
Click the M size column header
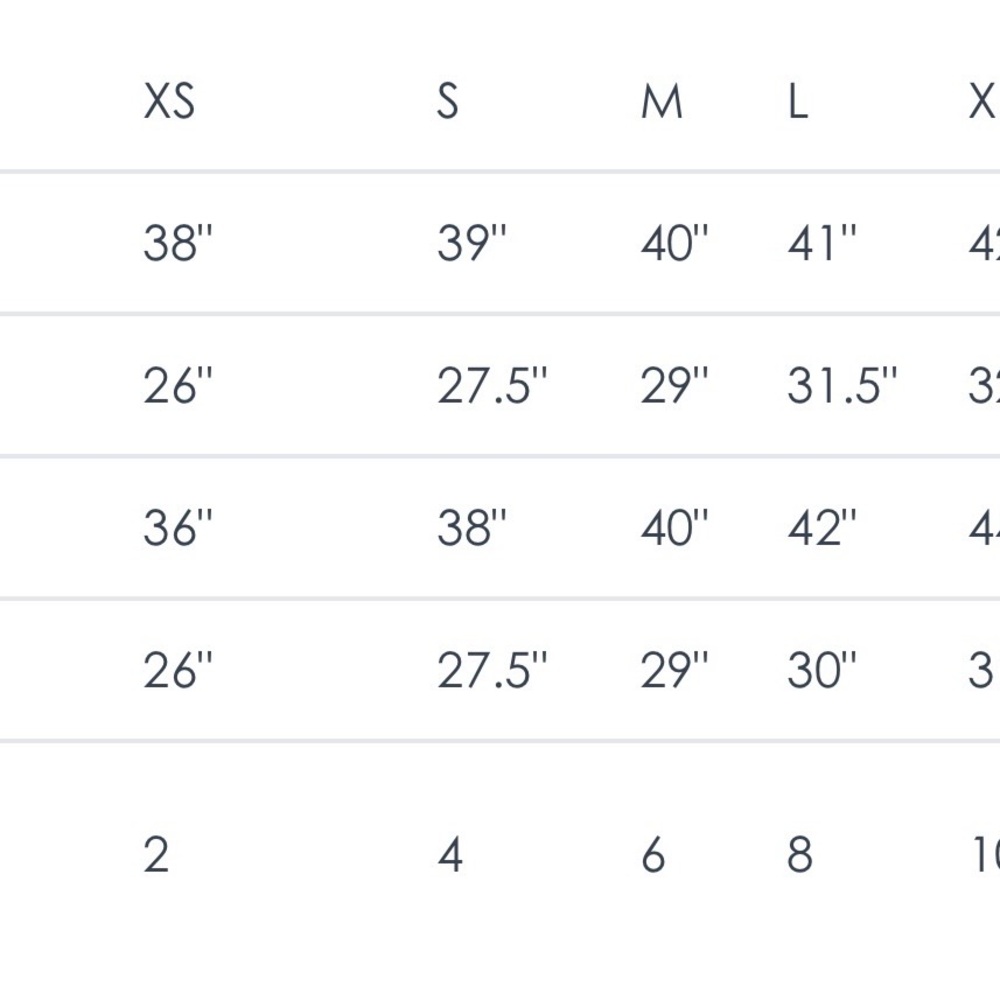coord(661,101)
